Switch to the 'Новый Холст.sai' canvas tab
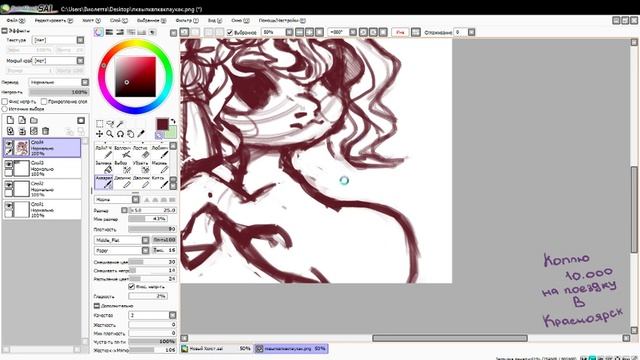Image resolution: width=640 pixels, height=360 pixels. tap(216, 349)
